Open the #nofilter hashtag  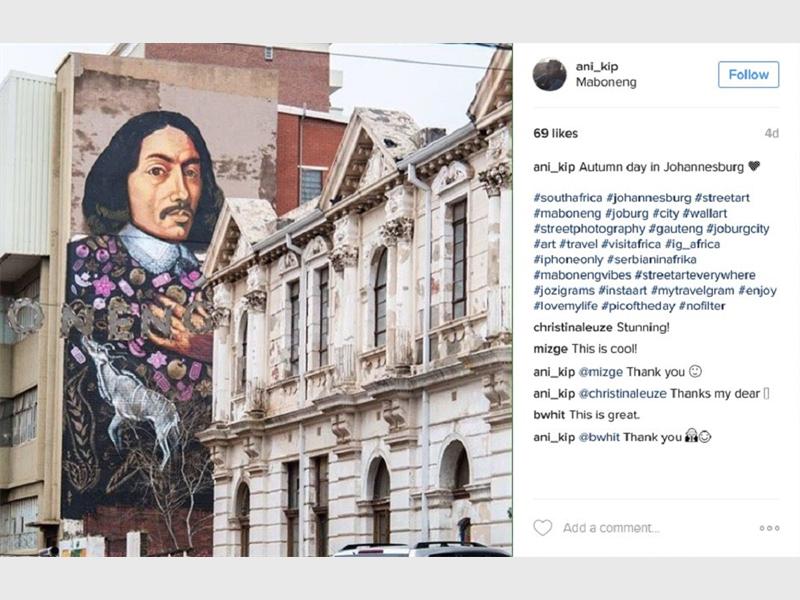pos(702,306)
